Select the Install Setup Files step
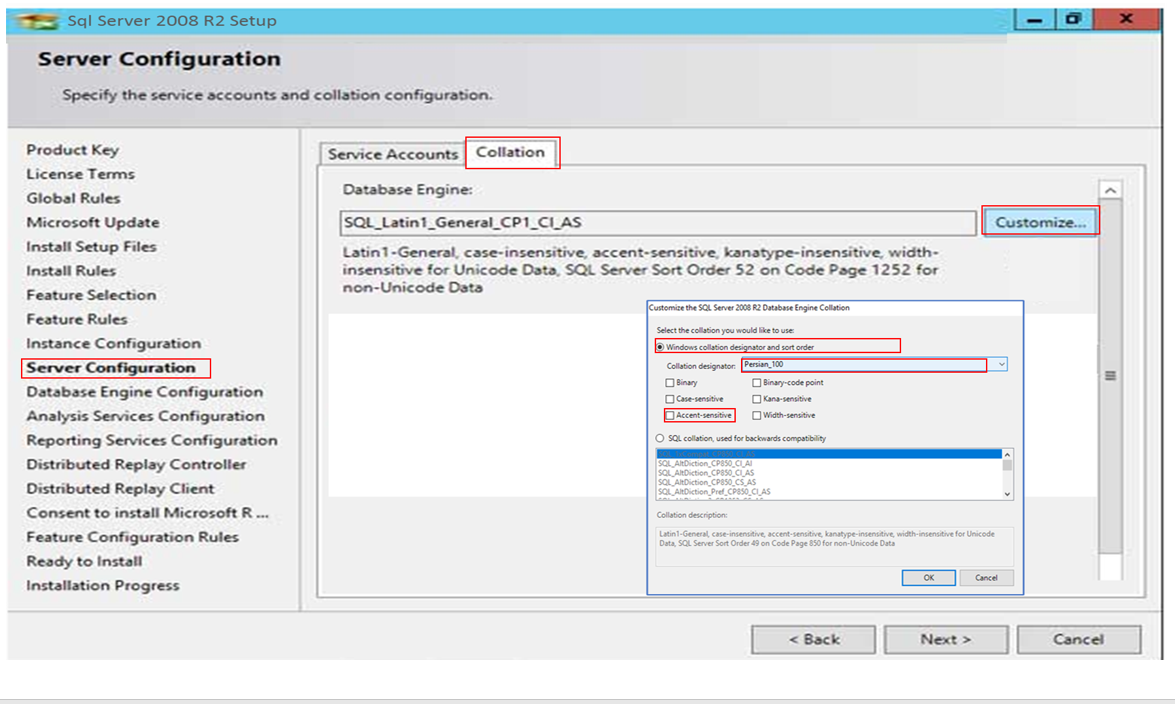The width and height of the screenshot is (1175, 704). click(91, 247)
